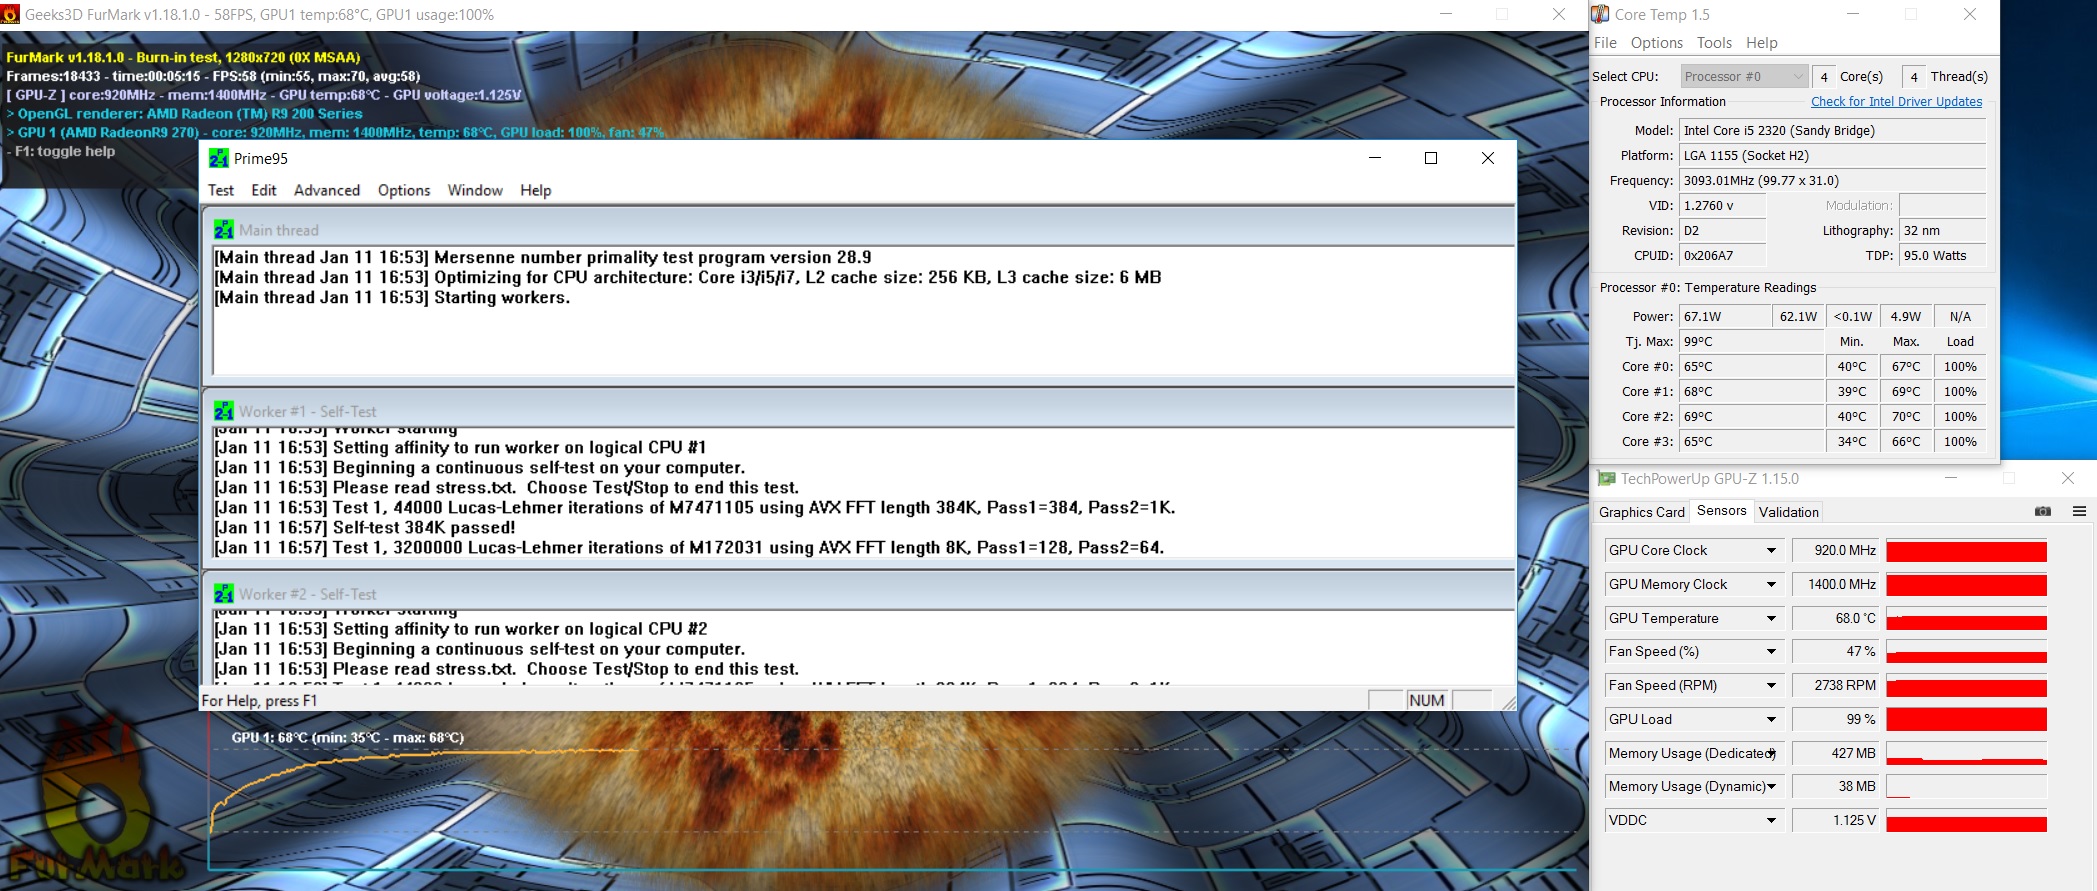Open Prime95 Advanced menu

[327, 190]
